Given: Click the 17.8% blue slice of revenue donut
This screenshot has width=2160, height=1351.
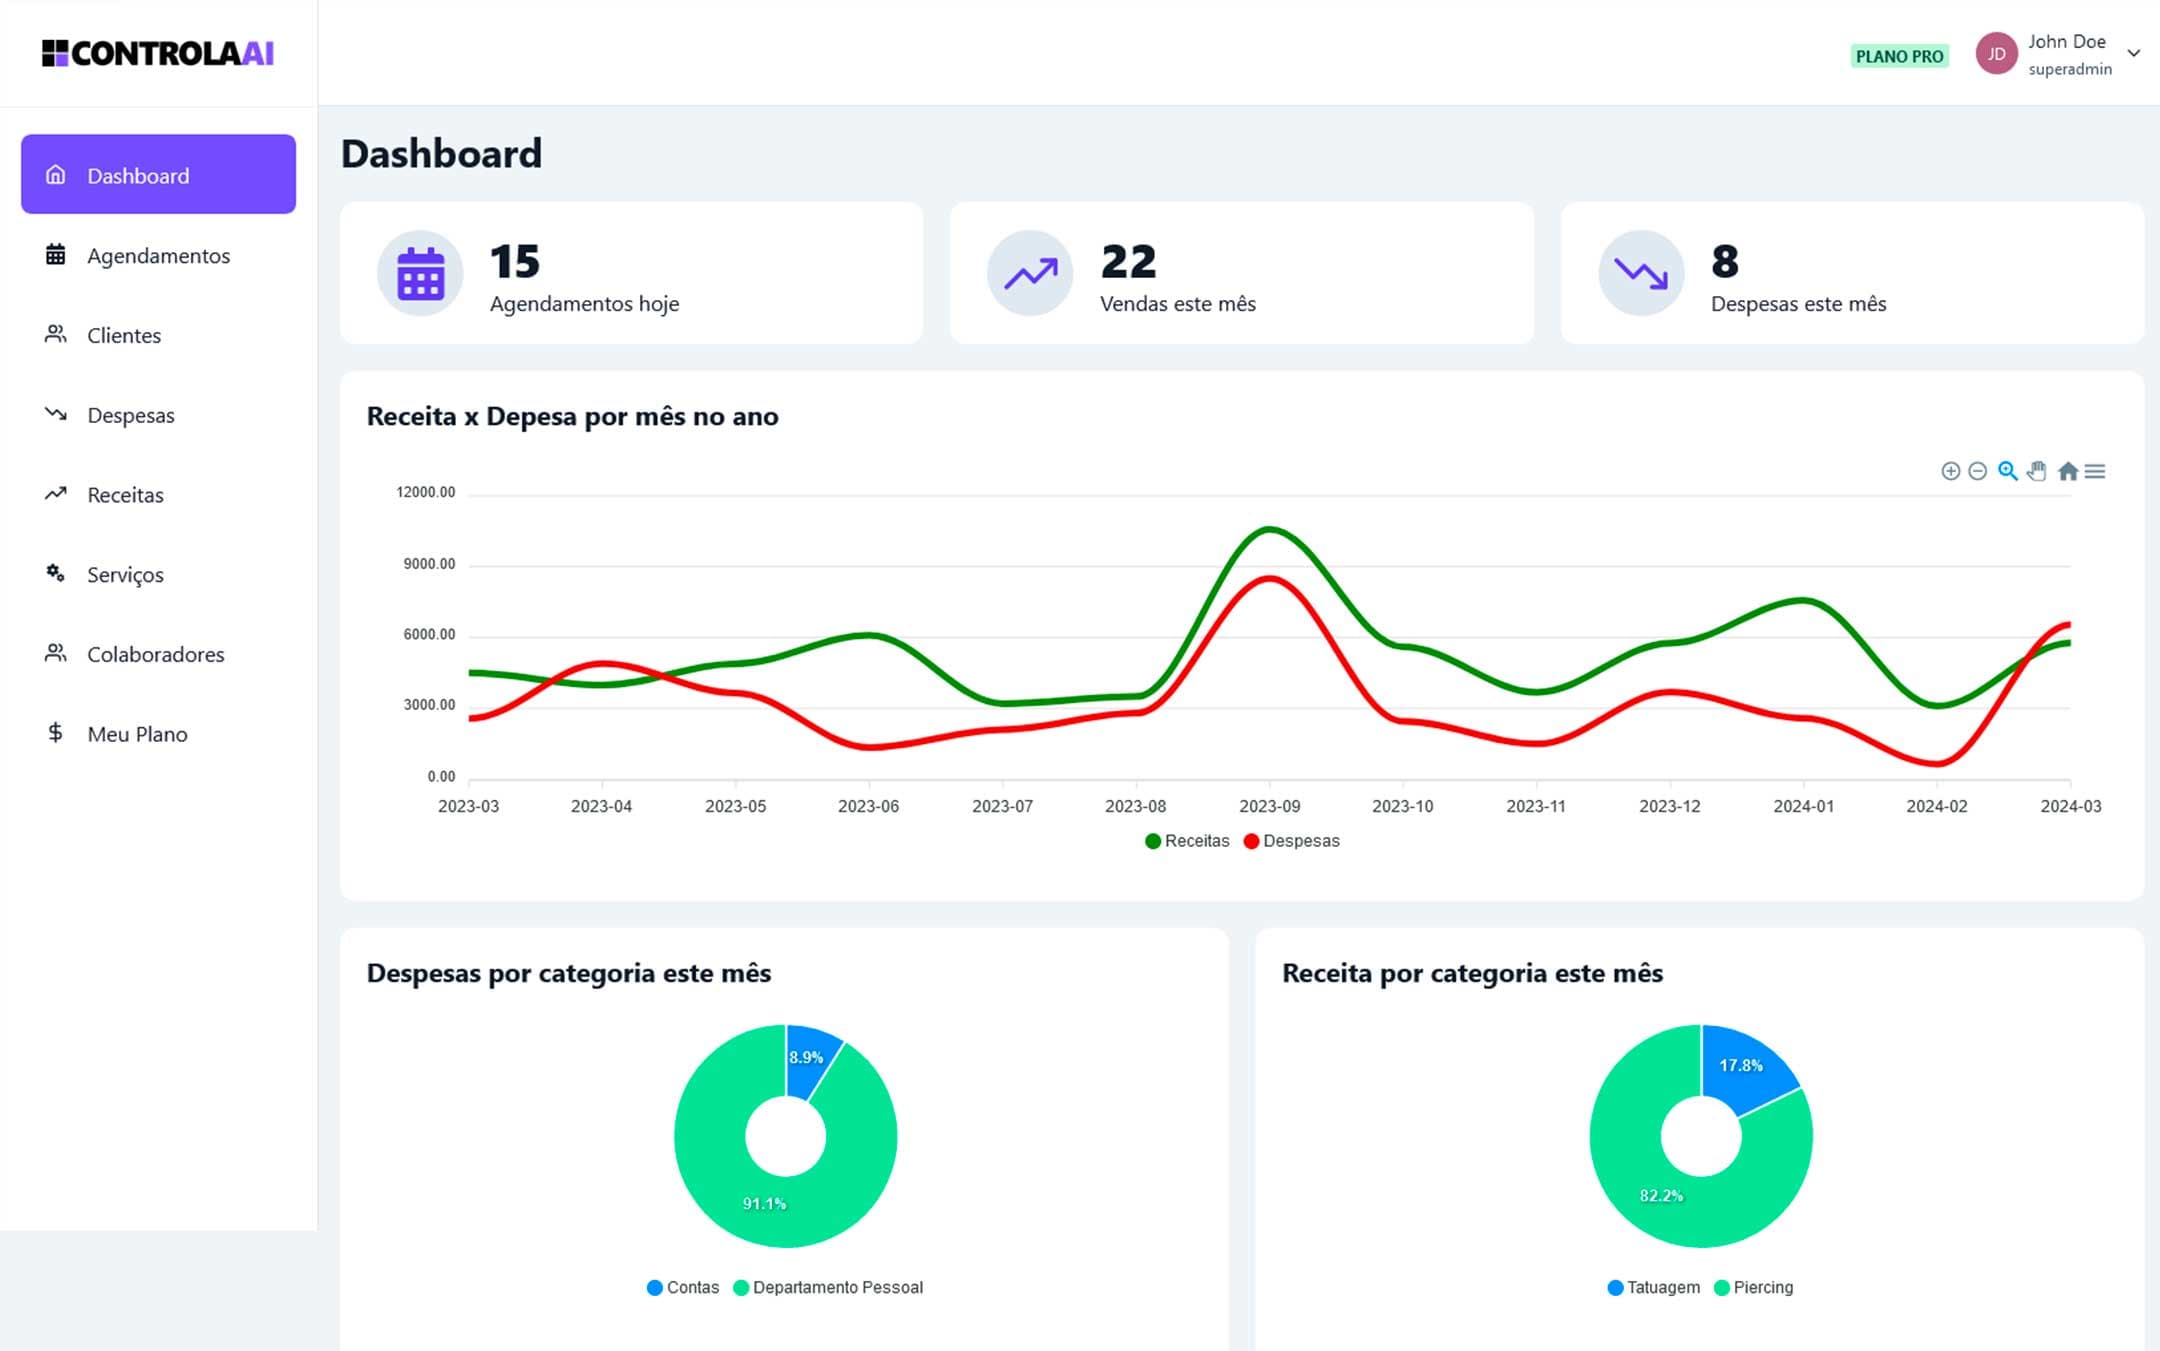Looking at the screenshot, I should pos(1741,1066).
